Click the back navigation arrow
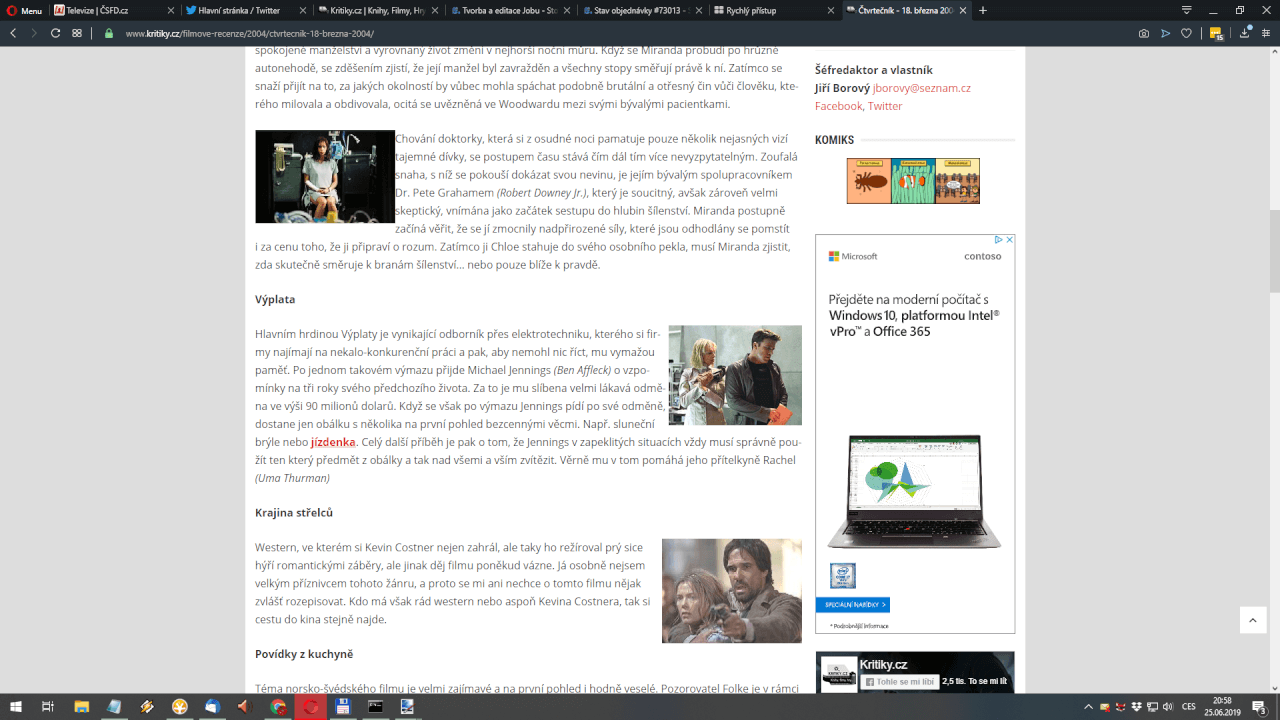This screenshot has width=1280, height=720. [x=13, y=33]
